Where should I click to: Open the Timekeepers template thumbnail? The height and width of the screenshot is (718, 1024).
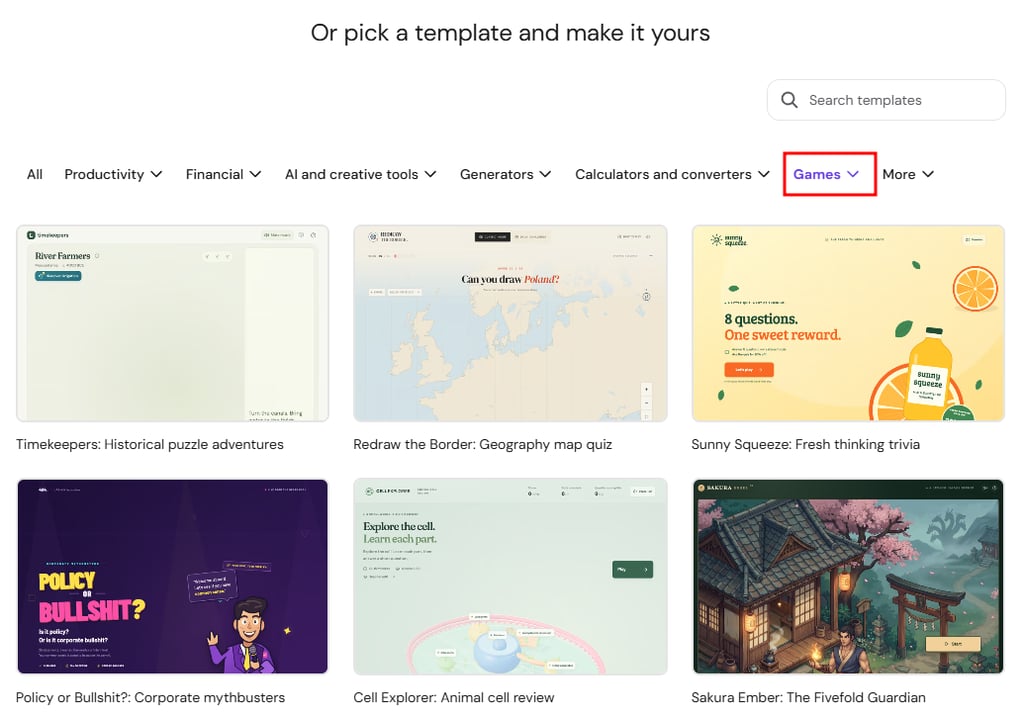tap(172, 323)
